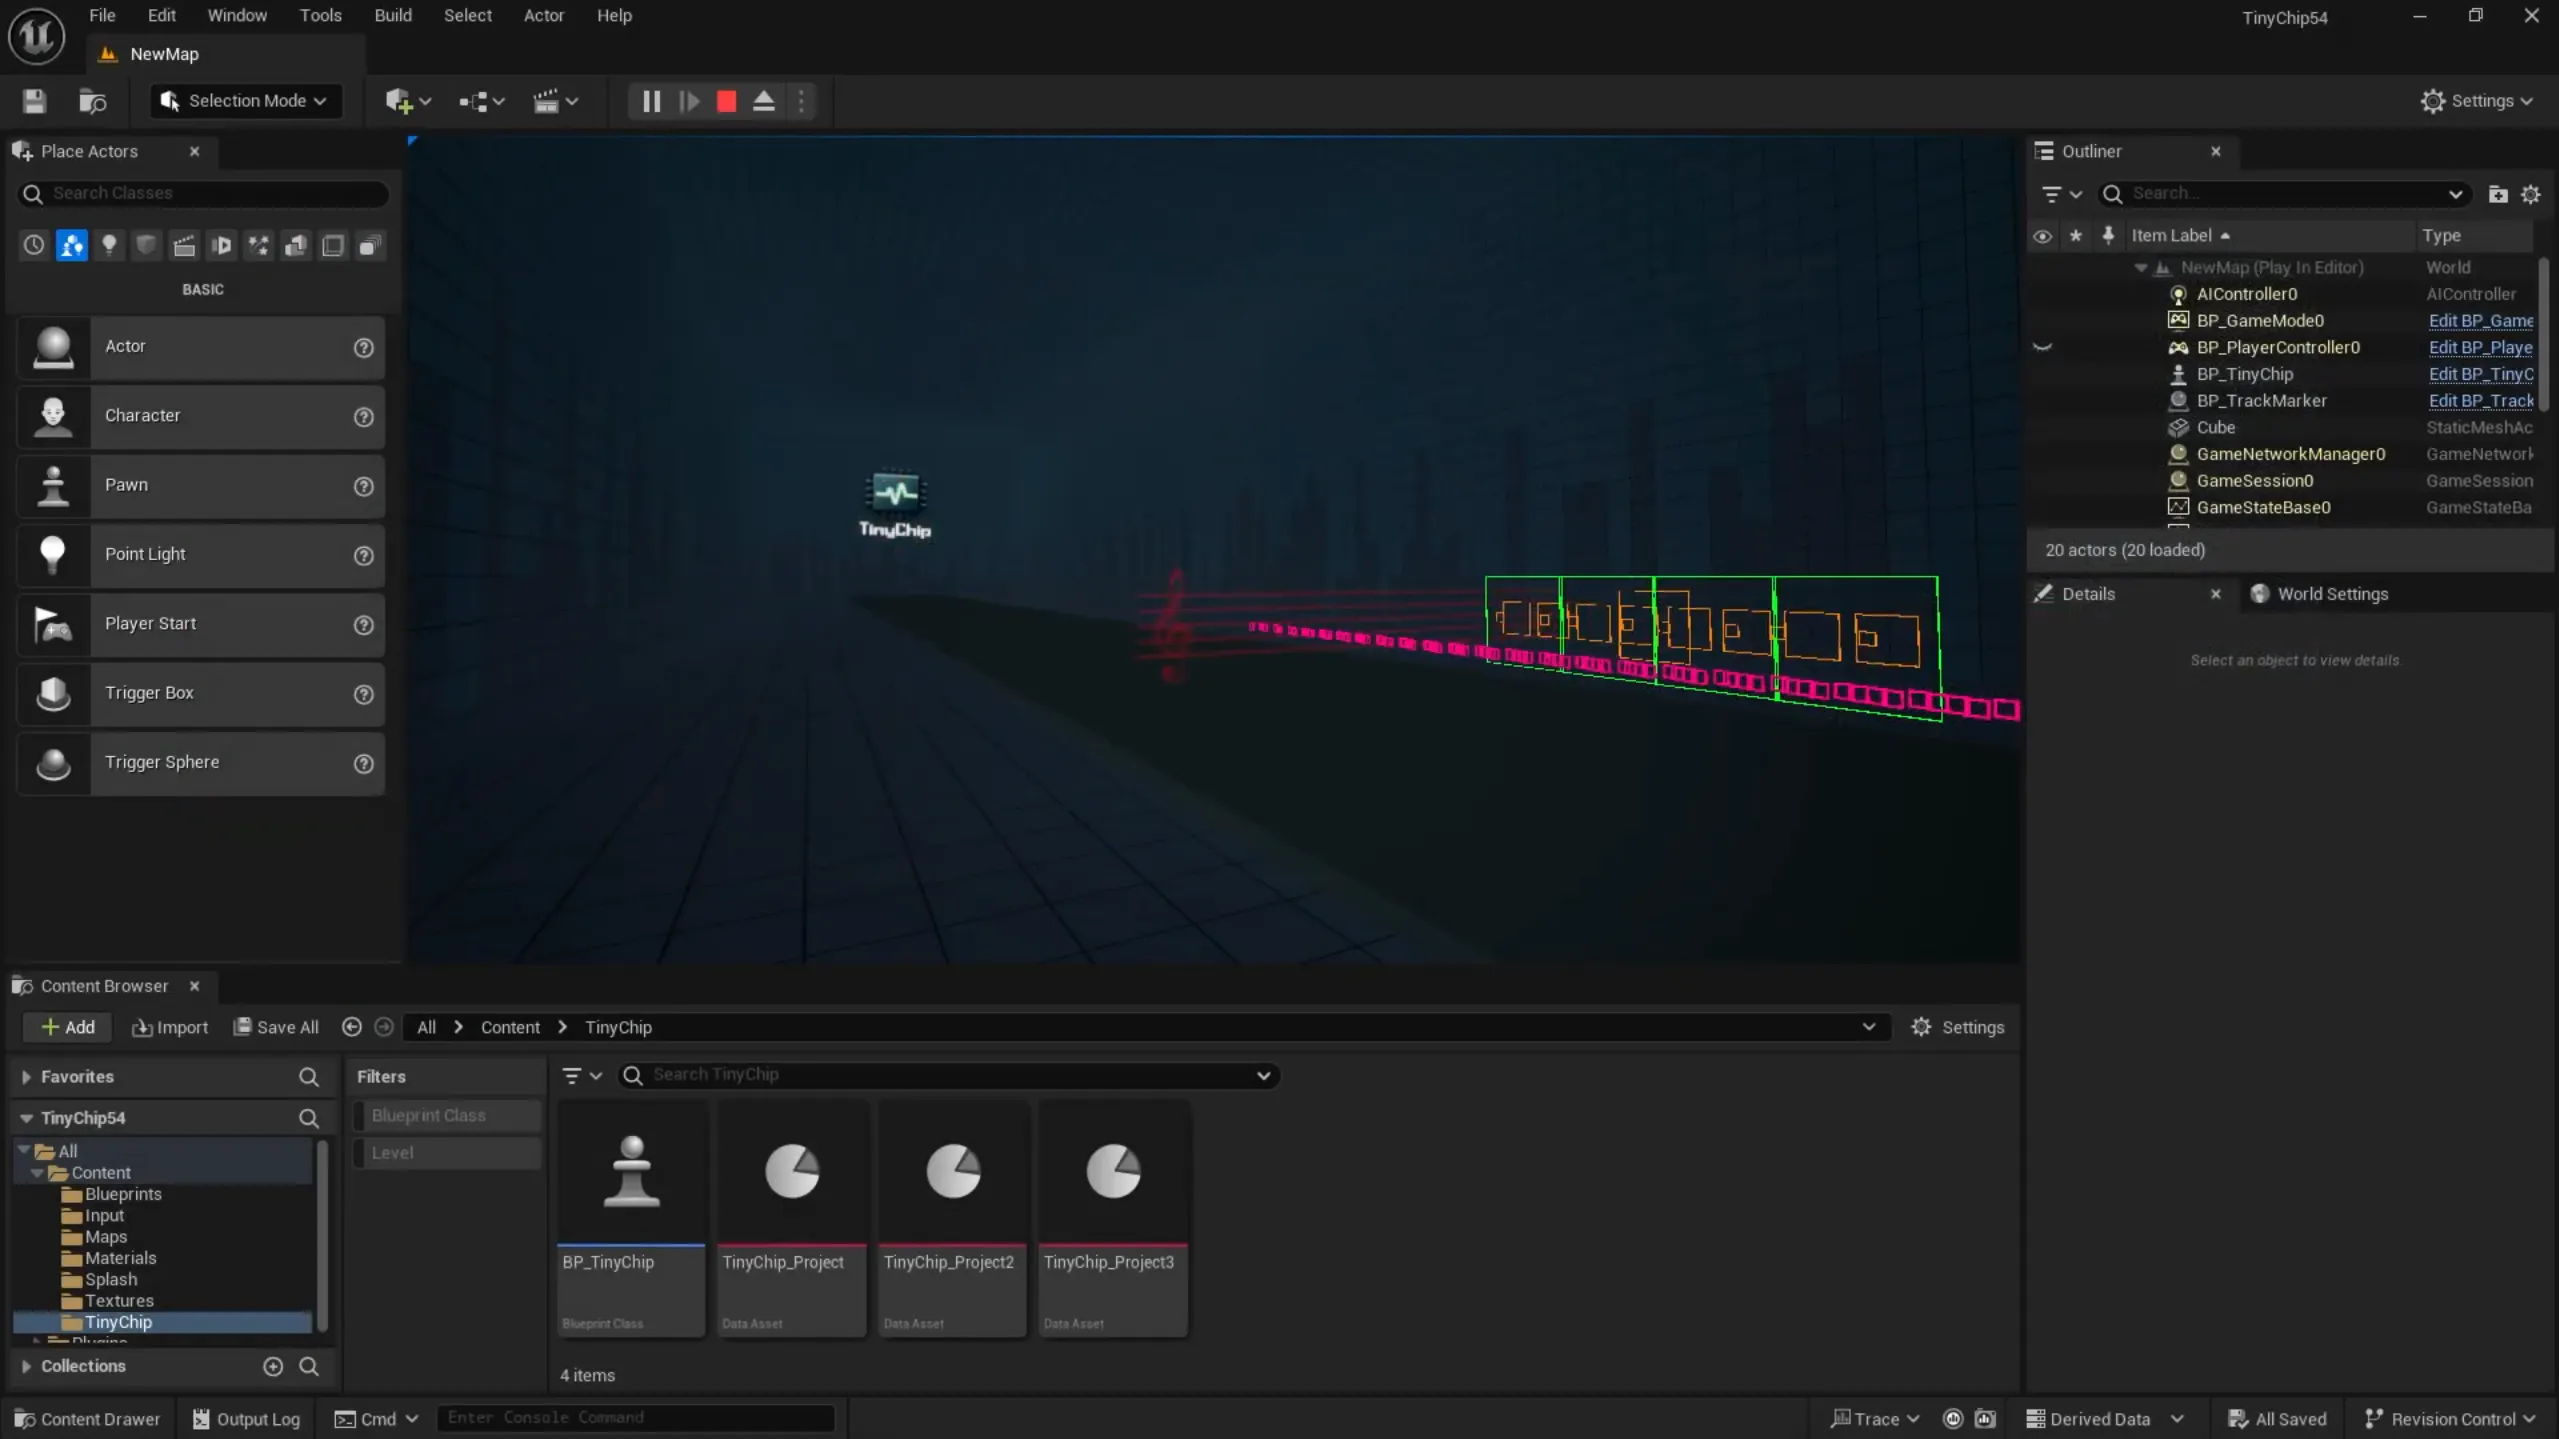
Task: Expand the Favorites section
Action: 26,1077
